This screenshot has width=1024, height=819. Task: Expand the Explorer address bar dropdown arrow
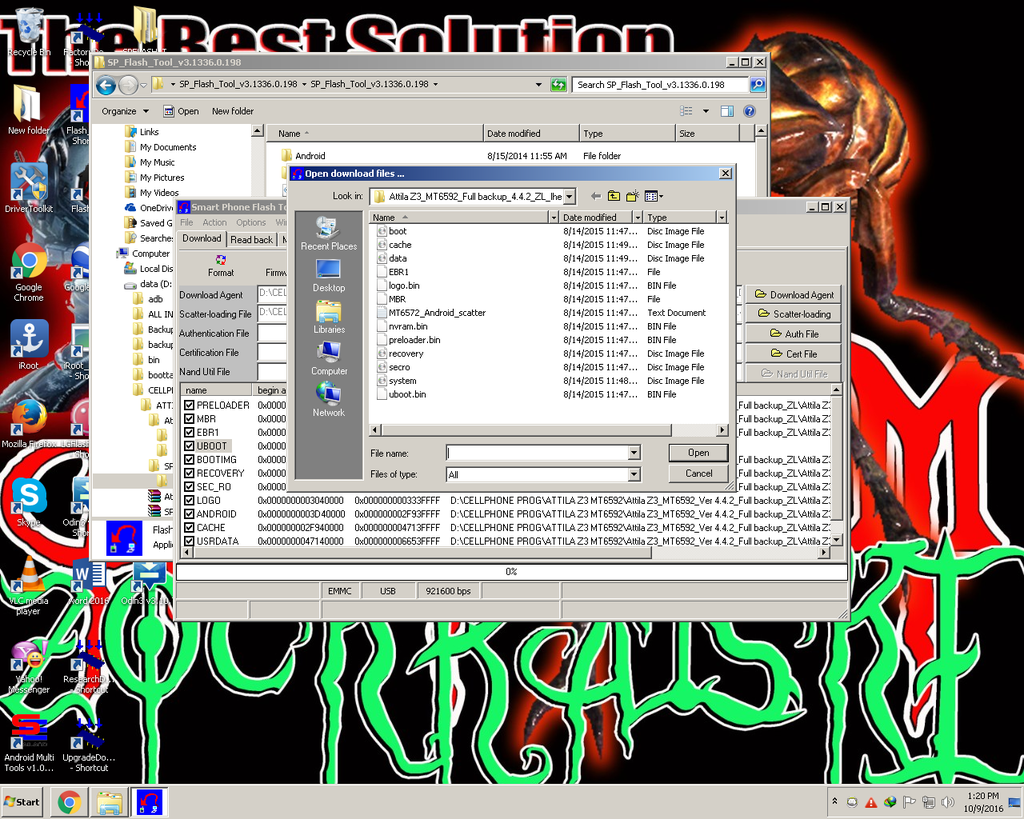click(537, 84)
